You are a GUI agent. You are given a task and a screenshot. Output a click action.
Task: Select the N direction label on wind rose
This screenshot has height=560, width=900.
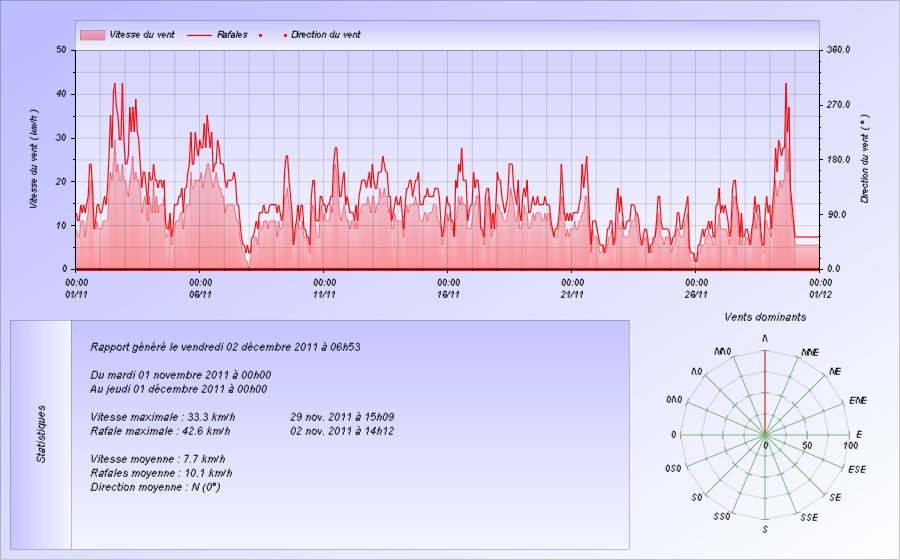point(765,340)
